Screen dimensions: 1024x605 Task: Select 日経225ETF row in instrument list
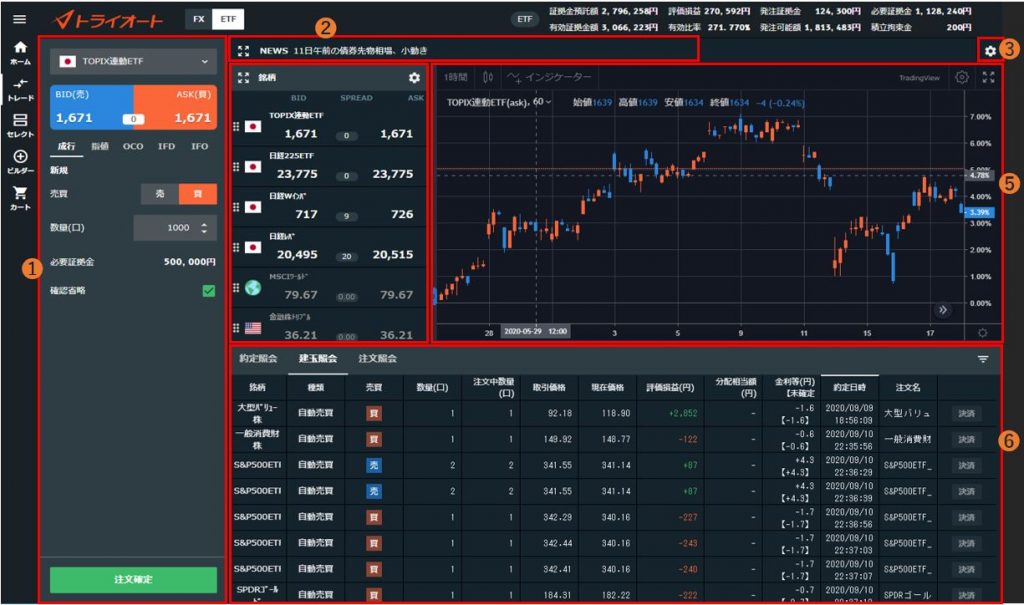coord(329,167)
